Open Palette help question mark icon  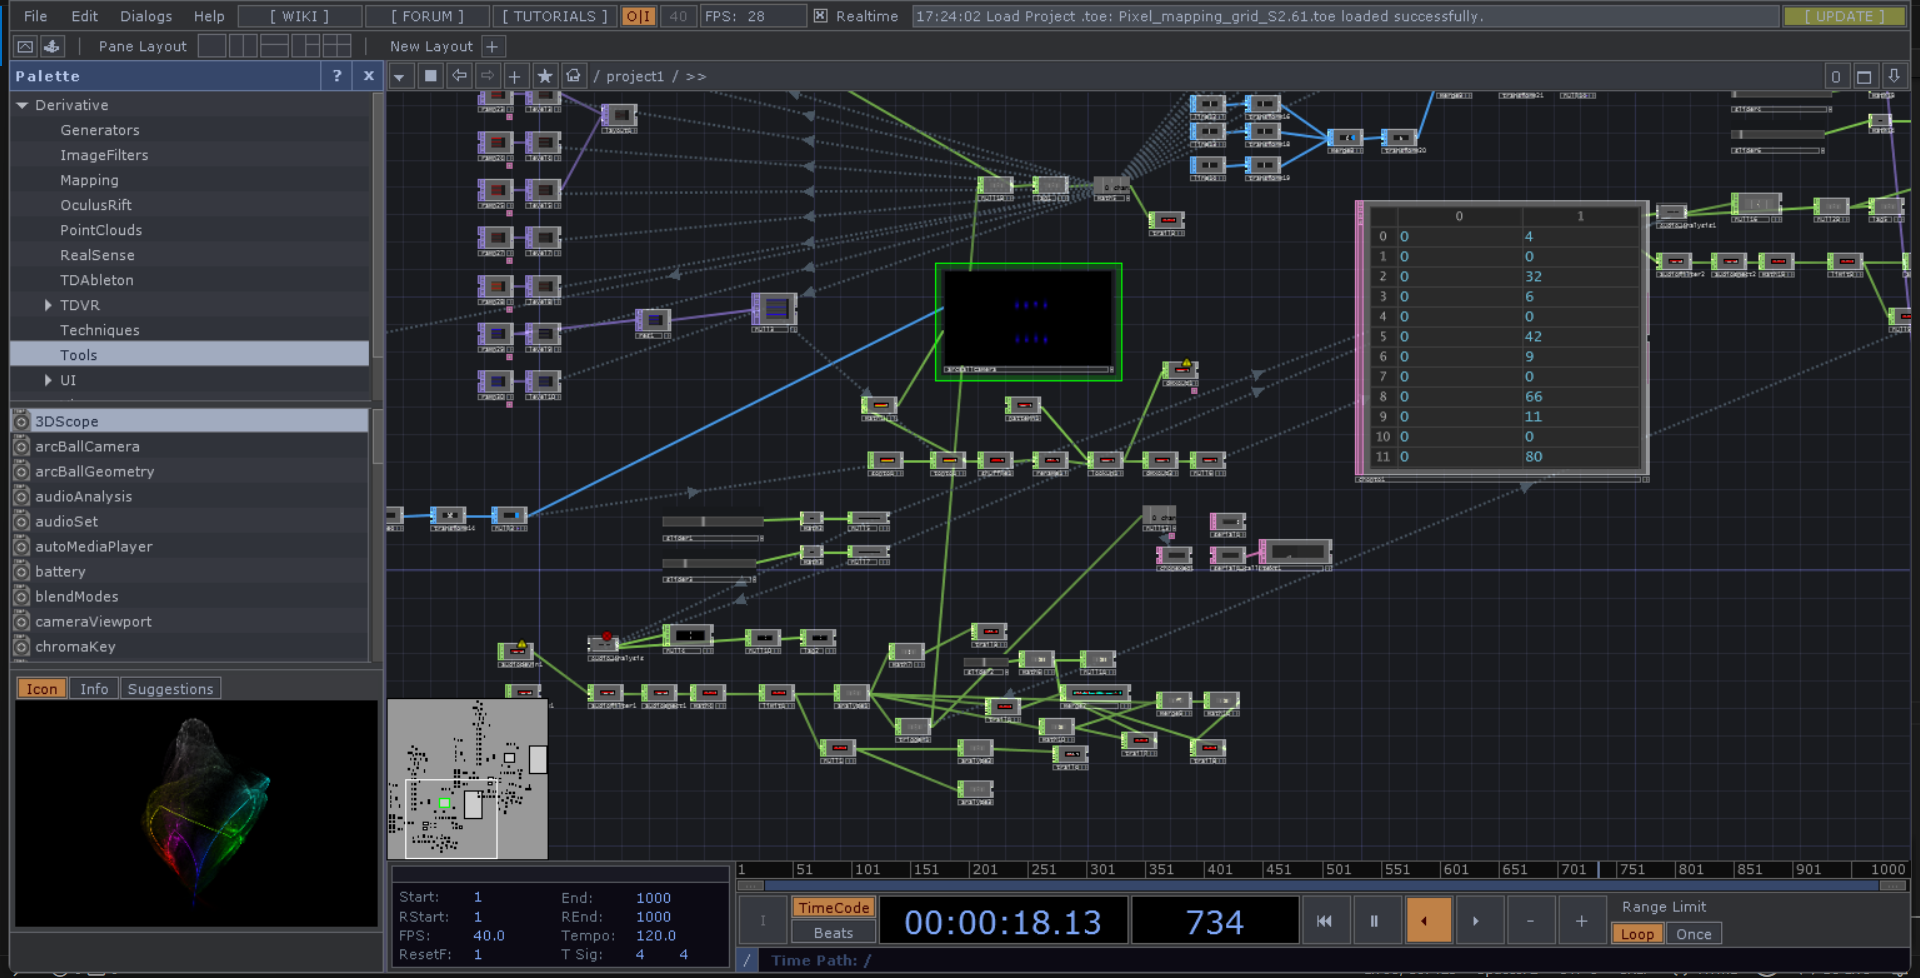tap(337, 76)
